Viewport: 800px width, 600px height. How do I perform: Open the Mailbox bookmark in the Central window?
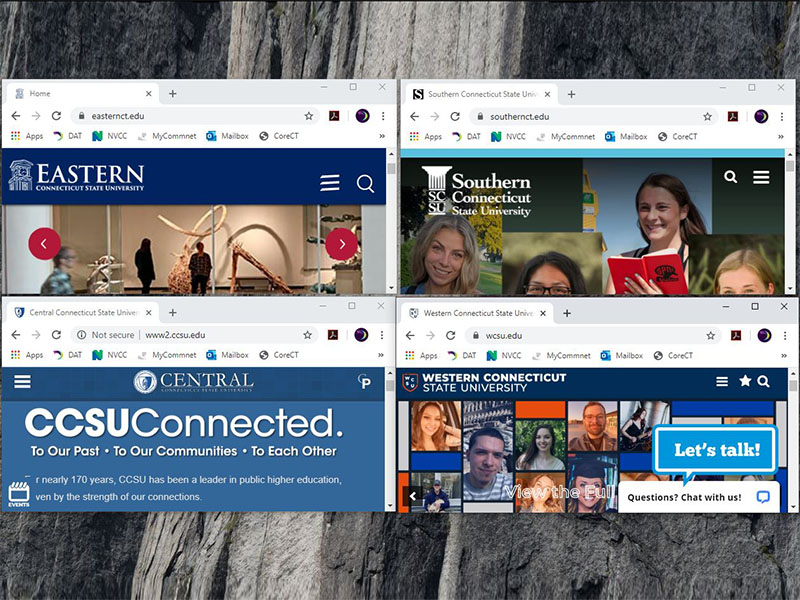[227, 355]
